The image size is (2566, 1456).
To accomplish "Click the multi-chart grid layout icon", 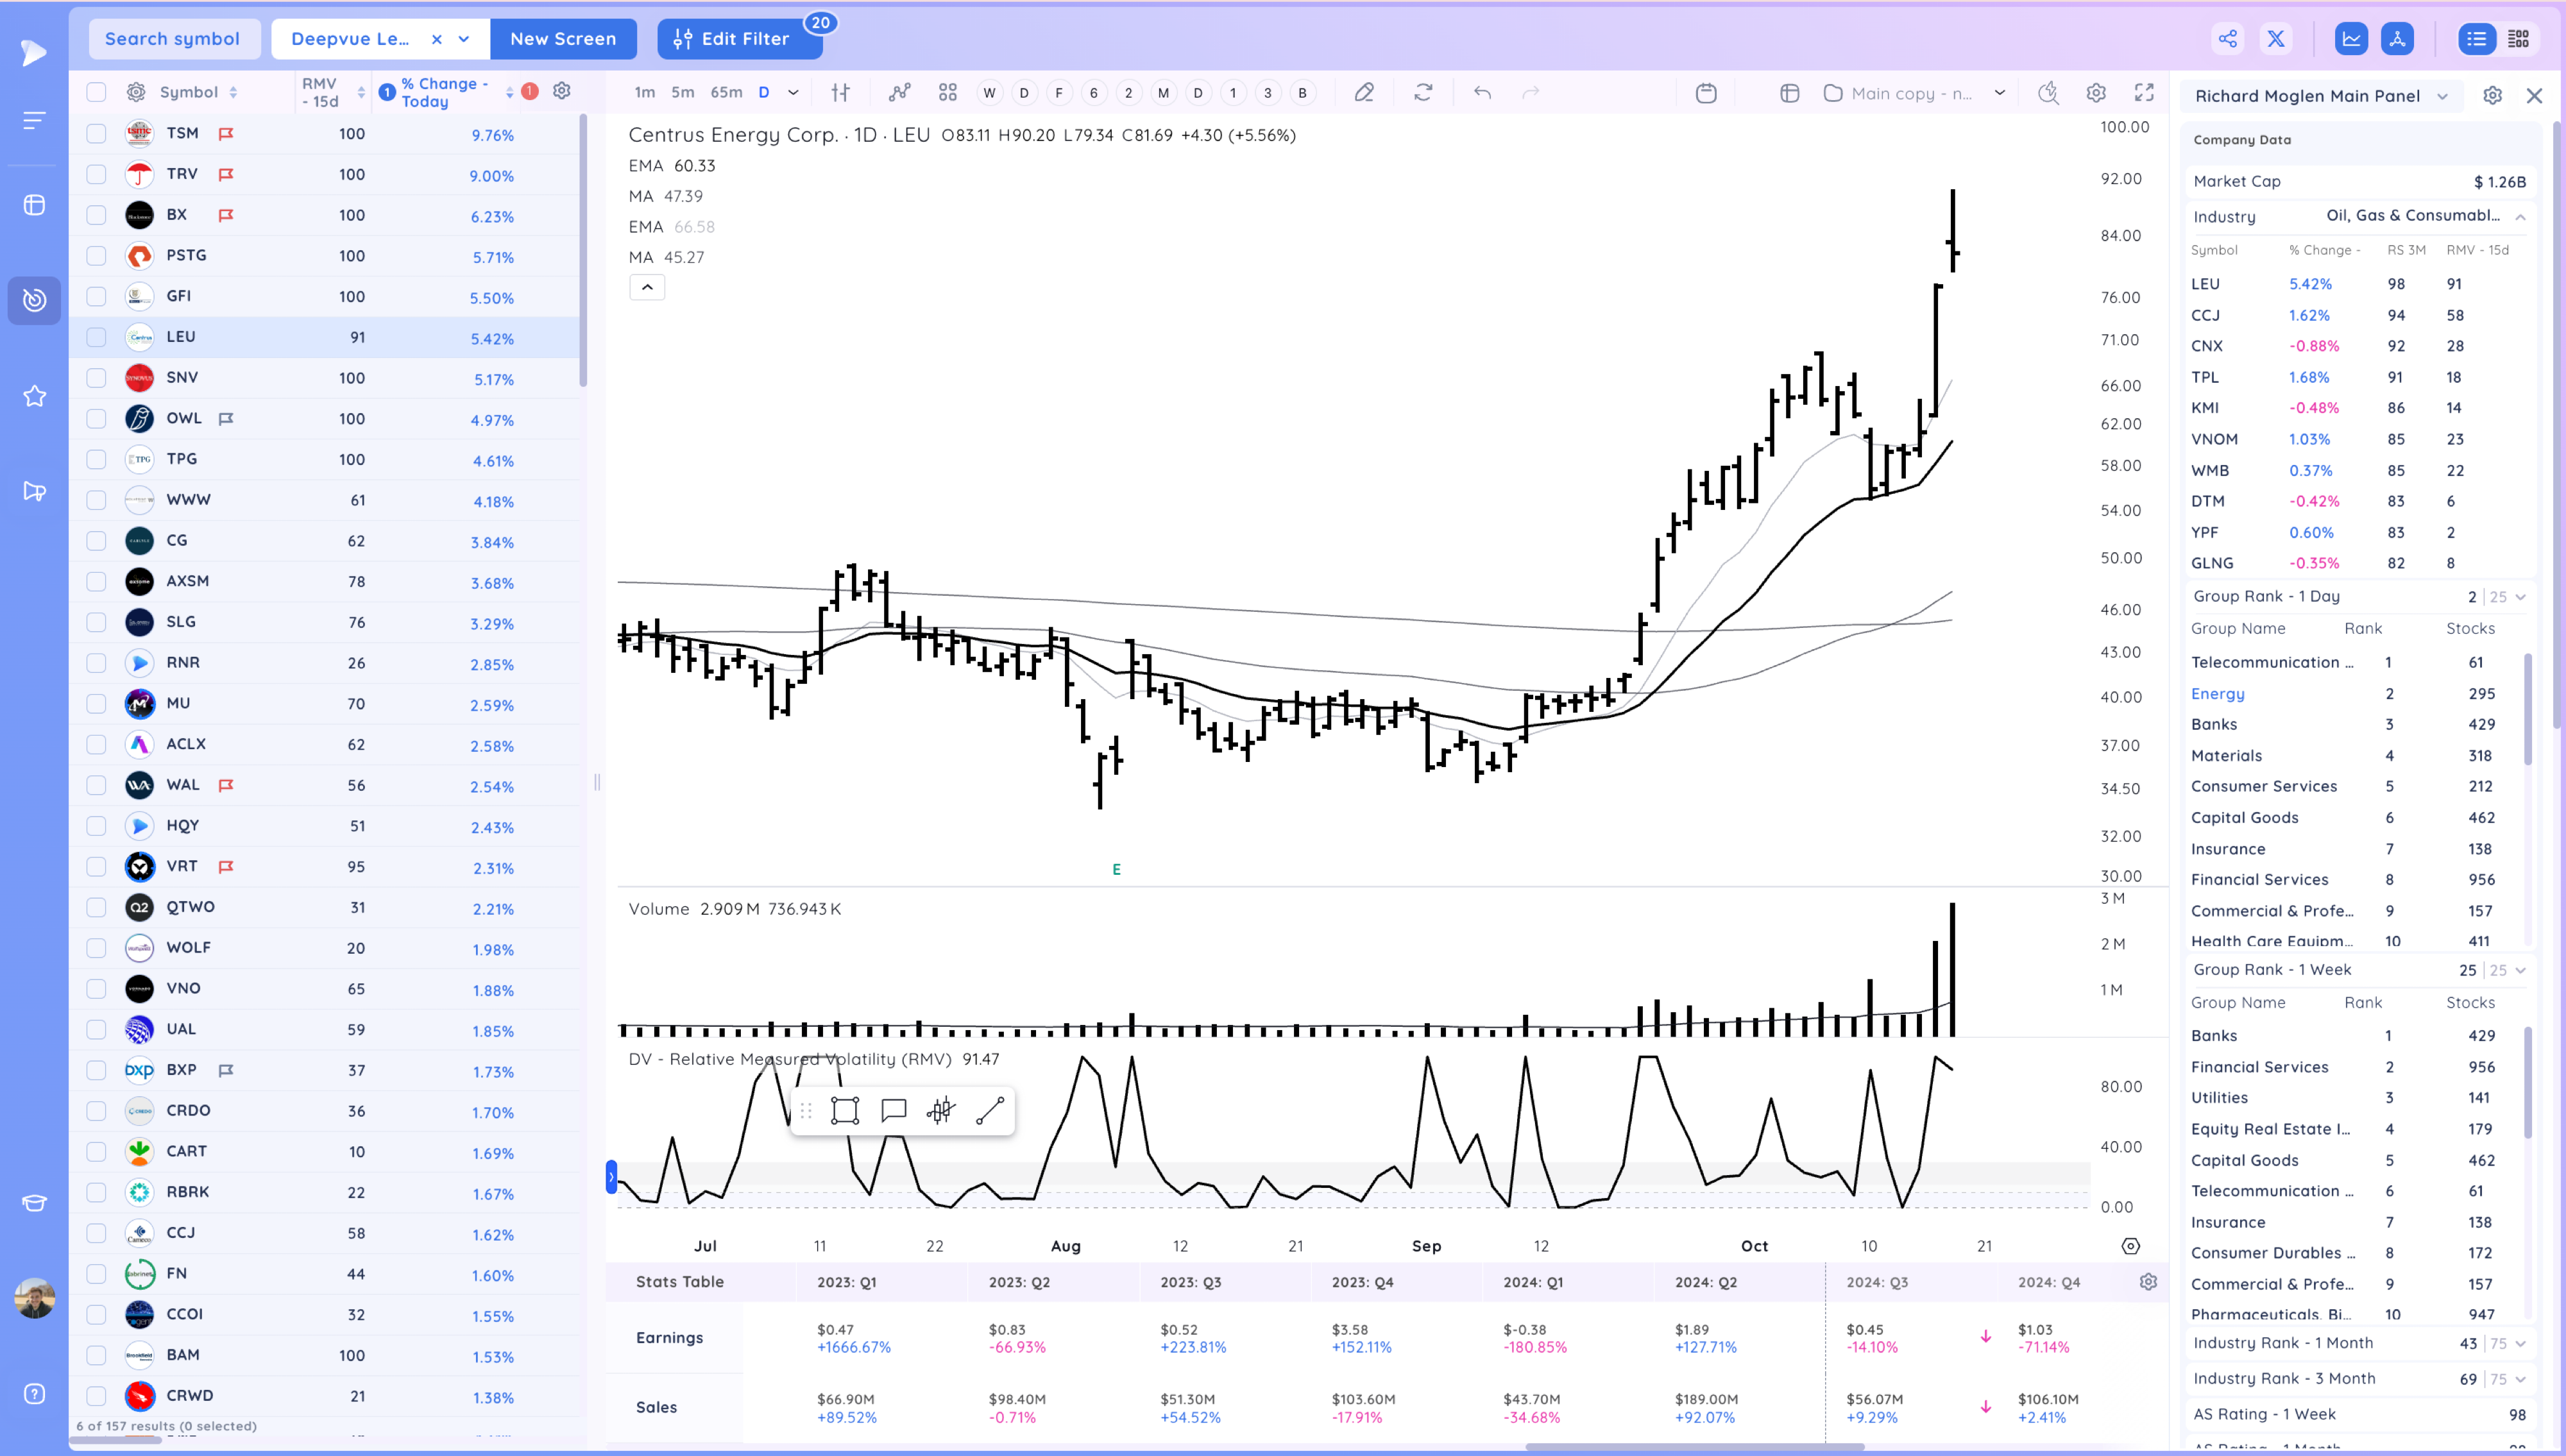I will pyautogui.click(x=947, y=92).
